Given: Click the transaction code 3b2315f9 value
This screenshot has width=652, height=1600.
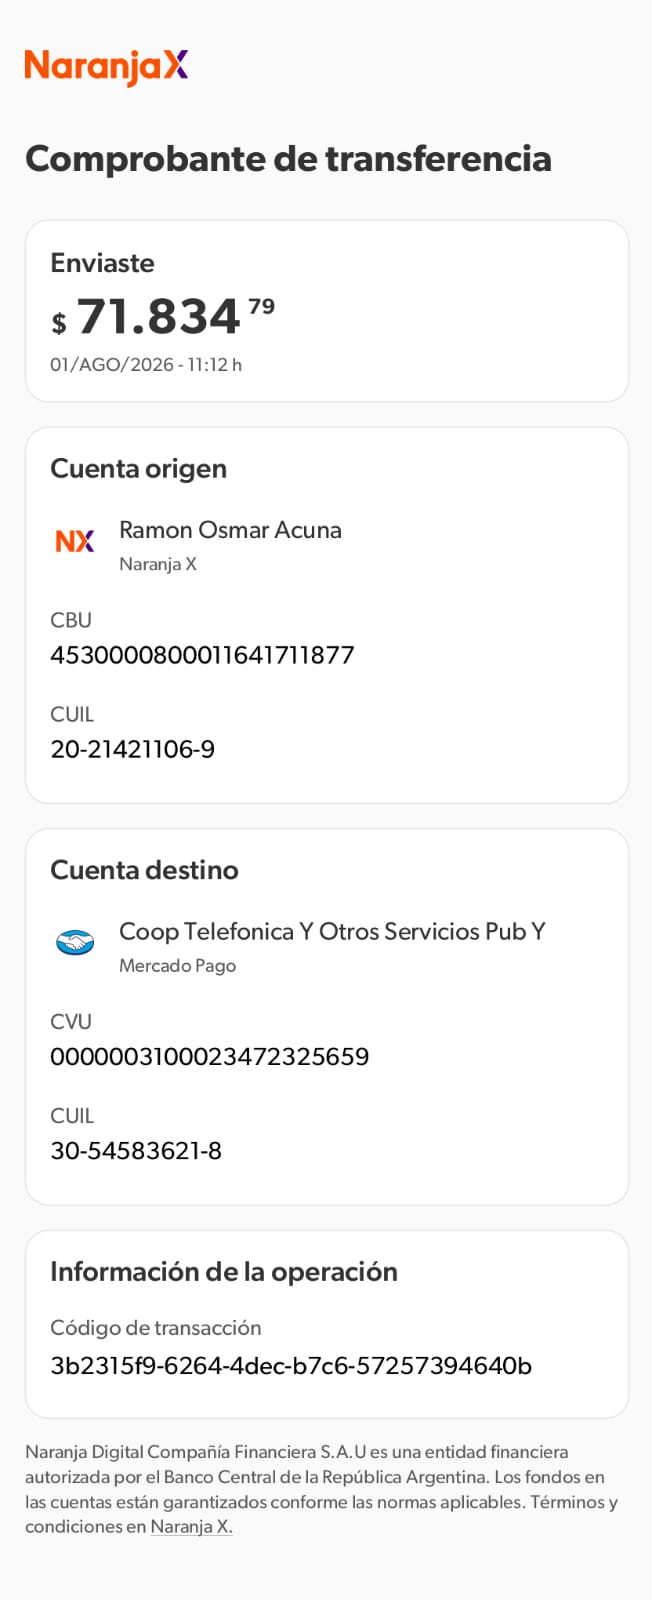Looking at the screenshot, I should pyautogui.click(x=291, y=1365).
